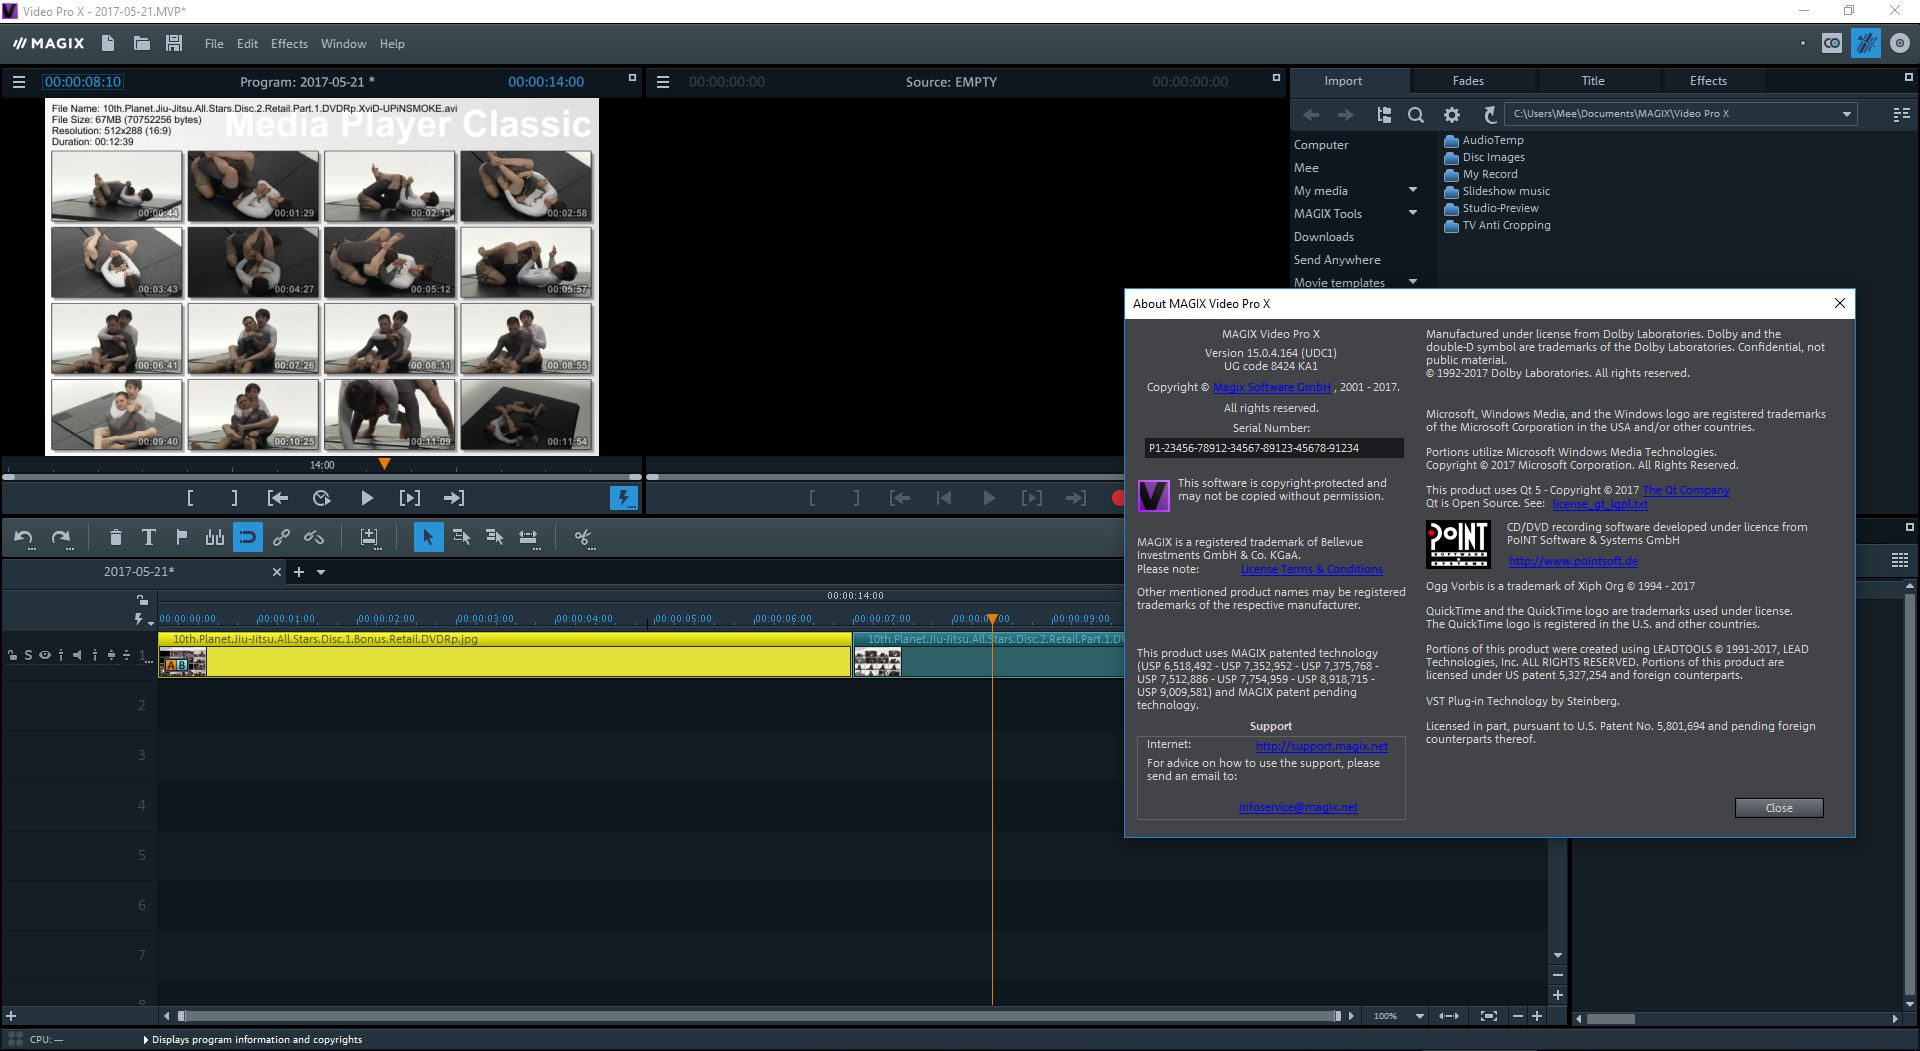Toggle the magnet object snap button
Image resolution: width=1920 pixels, height=1051 pixels.
coord(247,538)
